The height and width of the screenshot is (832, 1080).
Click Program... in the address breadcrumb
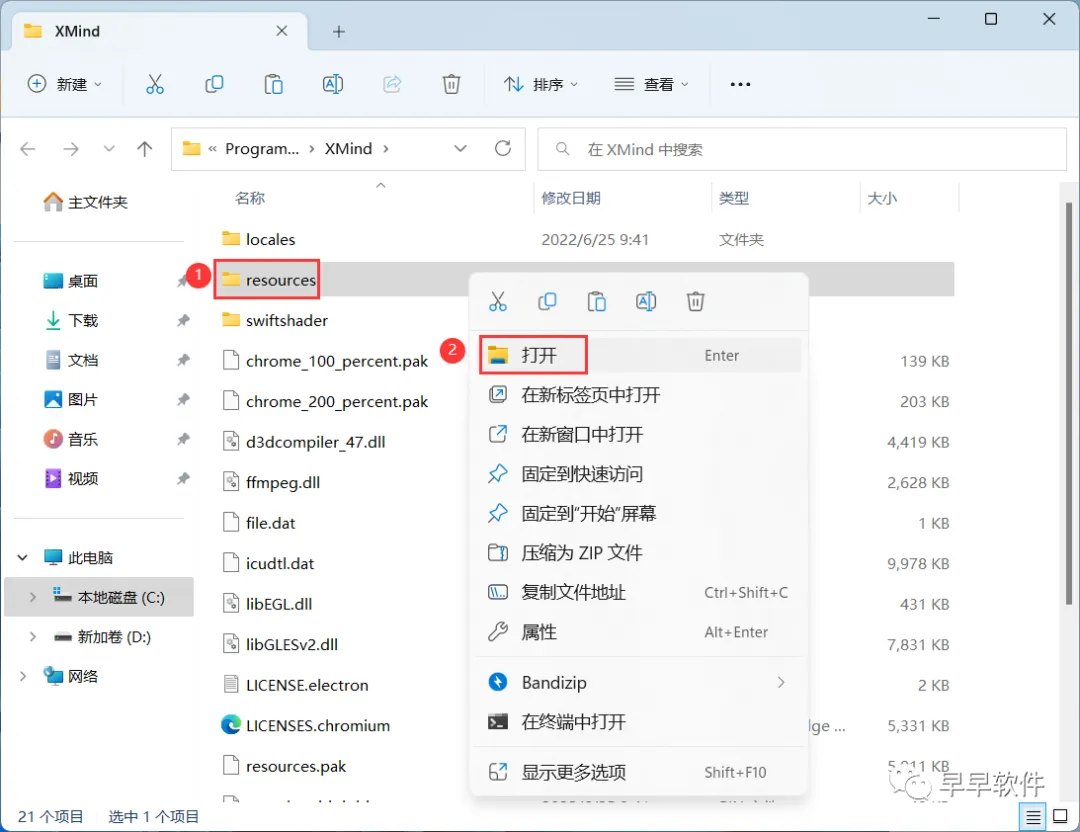click(262, 149)
